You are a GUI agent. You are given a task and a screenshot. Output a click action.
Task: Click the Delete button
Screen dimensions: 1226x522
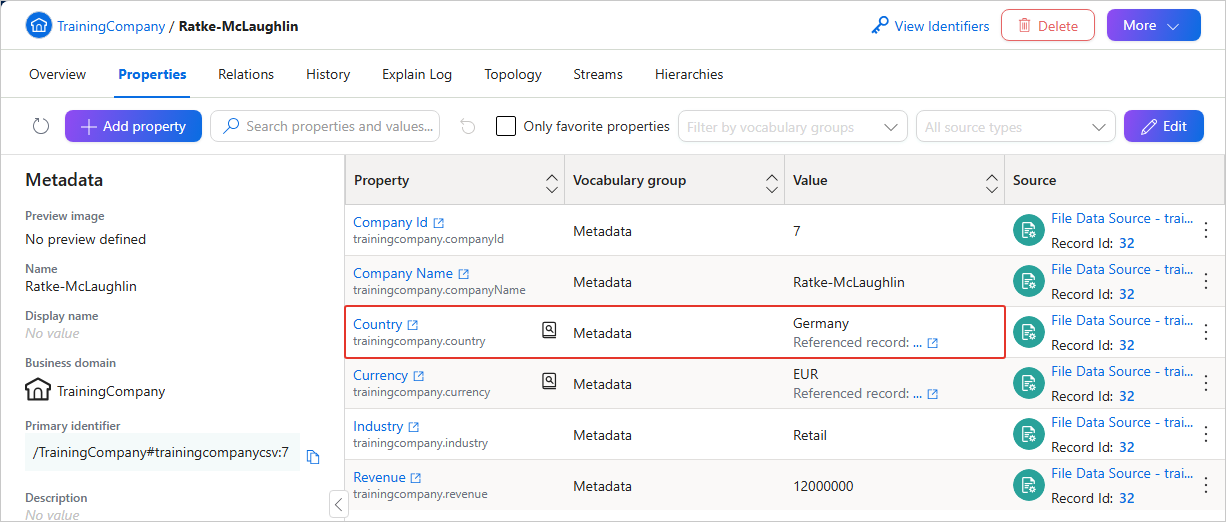(1048, 26)
